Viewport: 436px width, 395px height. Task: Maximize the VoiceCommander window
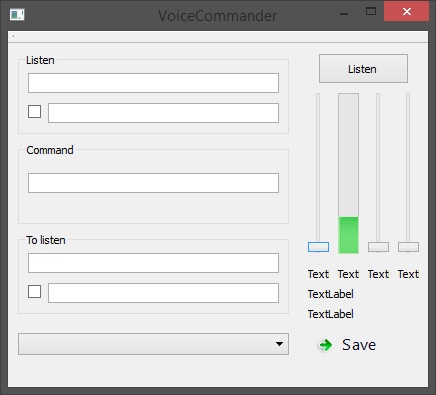[371, 12]
